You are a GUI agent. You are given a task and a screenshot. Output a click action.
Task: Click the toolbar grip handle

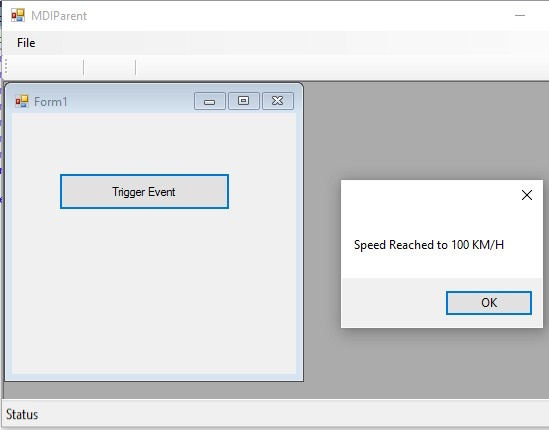6,67
